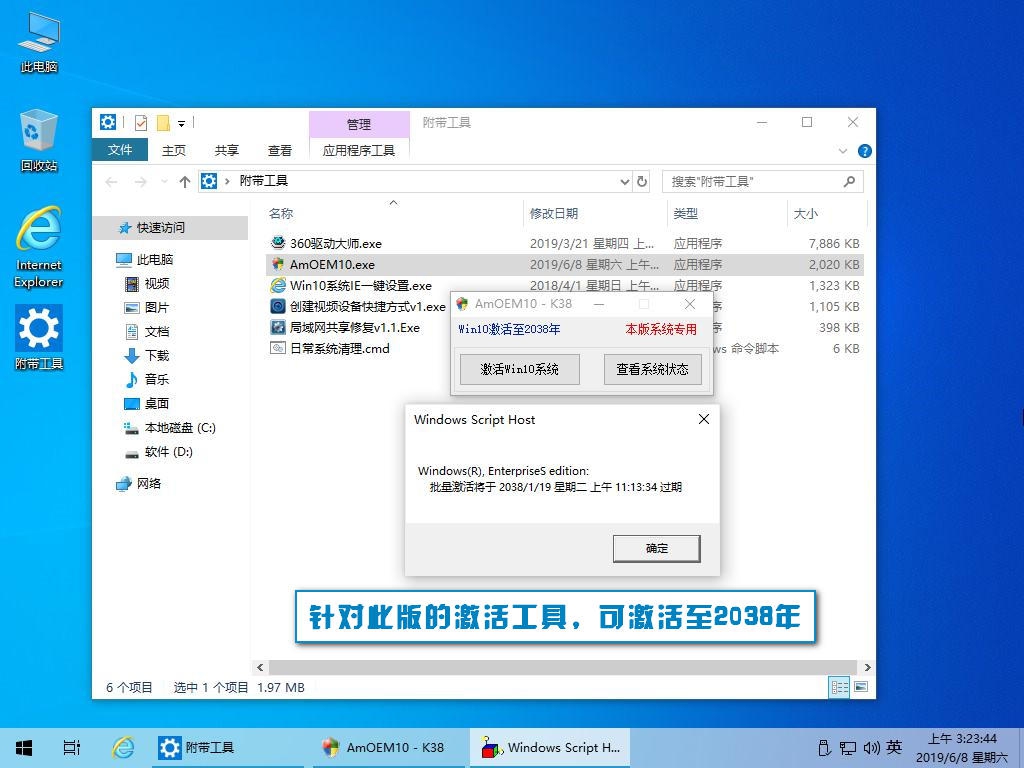Close the Windows Script Host dialog
1024x768 pixels.
click(703, 419)
